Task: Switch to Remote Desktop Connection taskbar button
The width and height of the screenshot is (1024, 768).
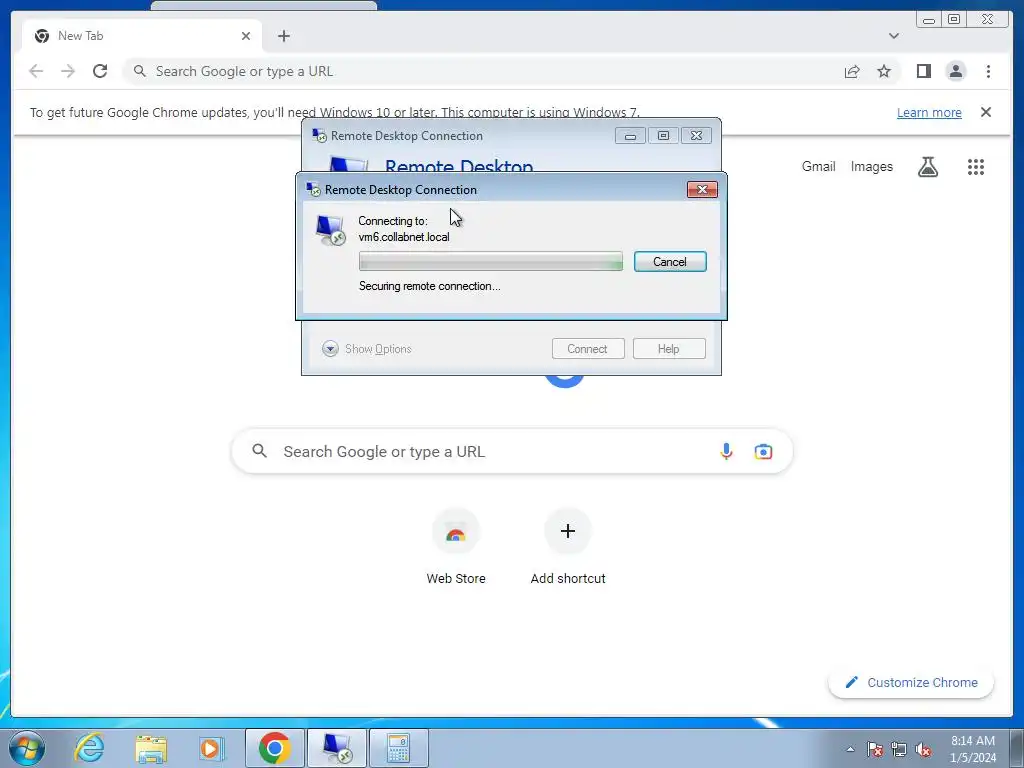Action: [x=337, y=748]
